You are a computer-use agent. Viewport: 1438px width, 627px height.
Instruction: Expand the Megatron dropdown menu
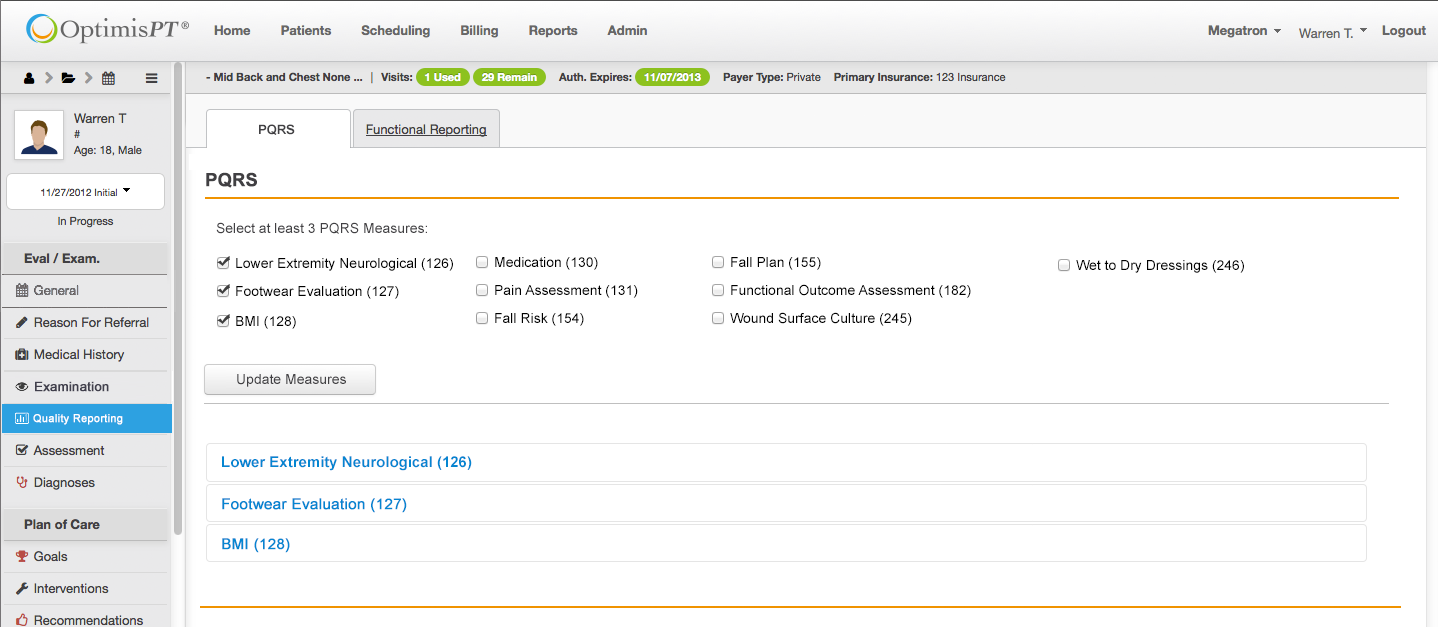pos(1243,31)
